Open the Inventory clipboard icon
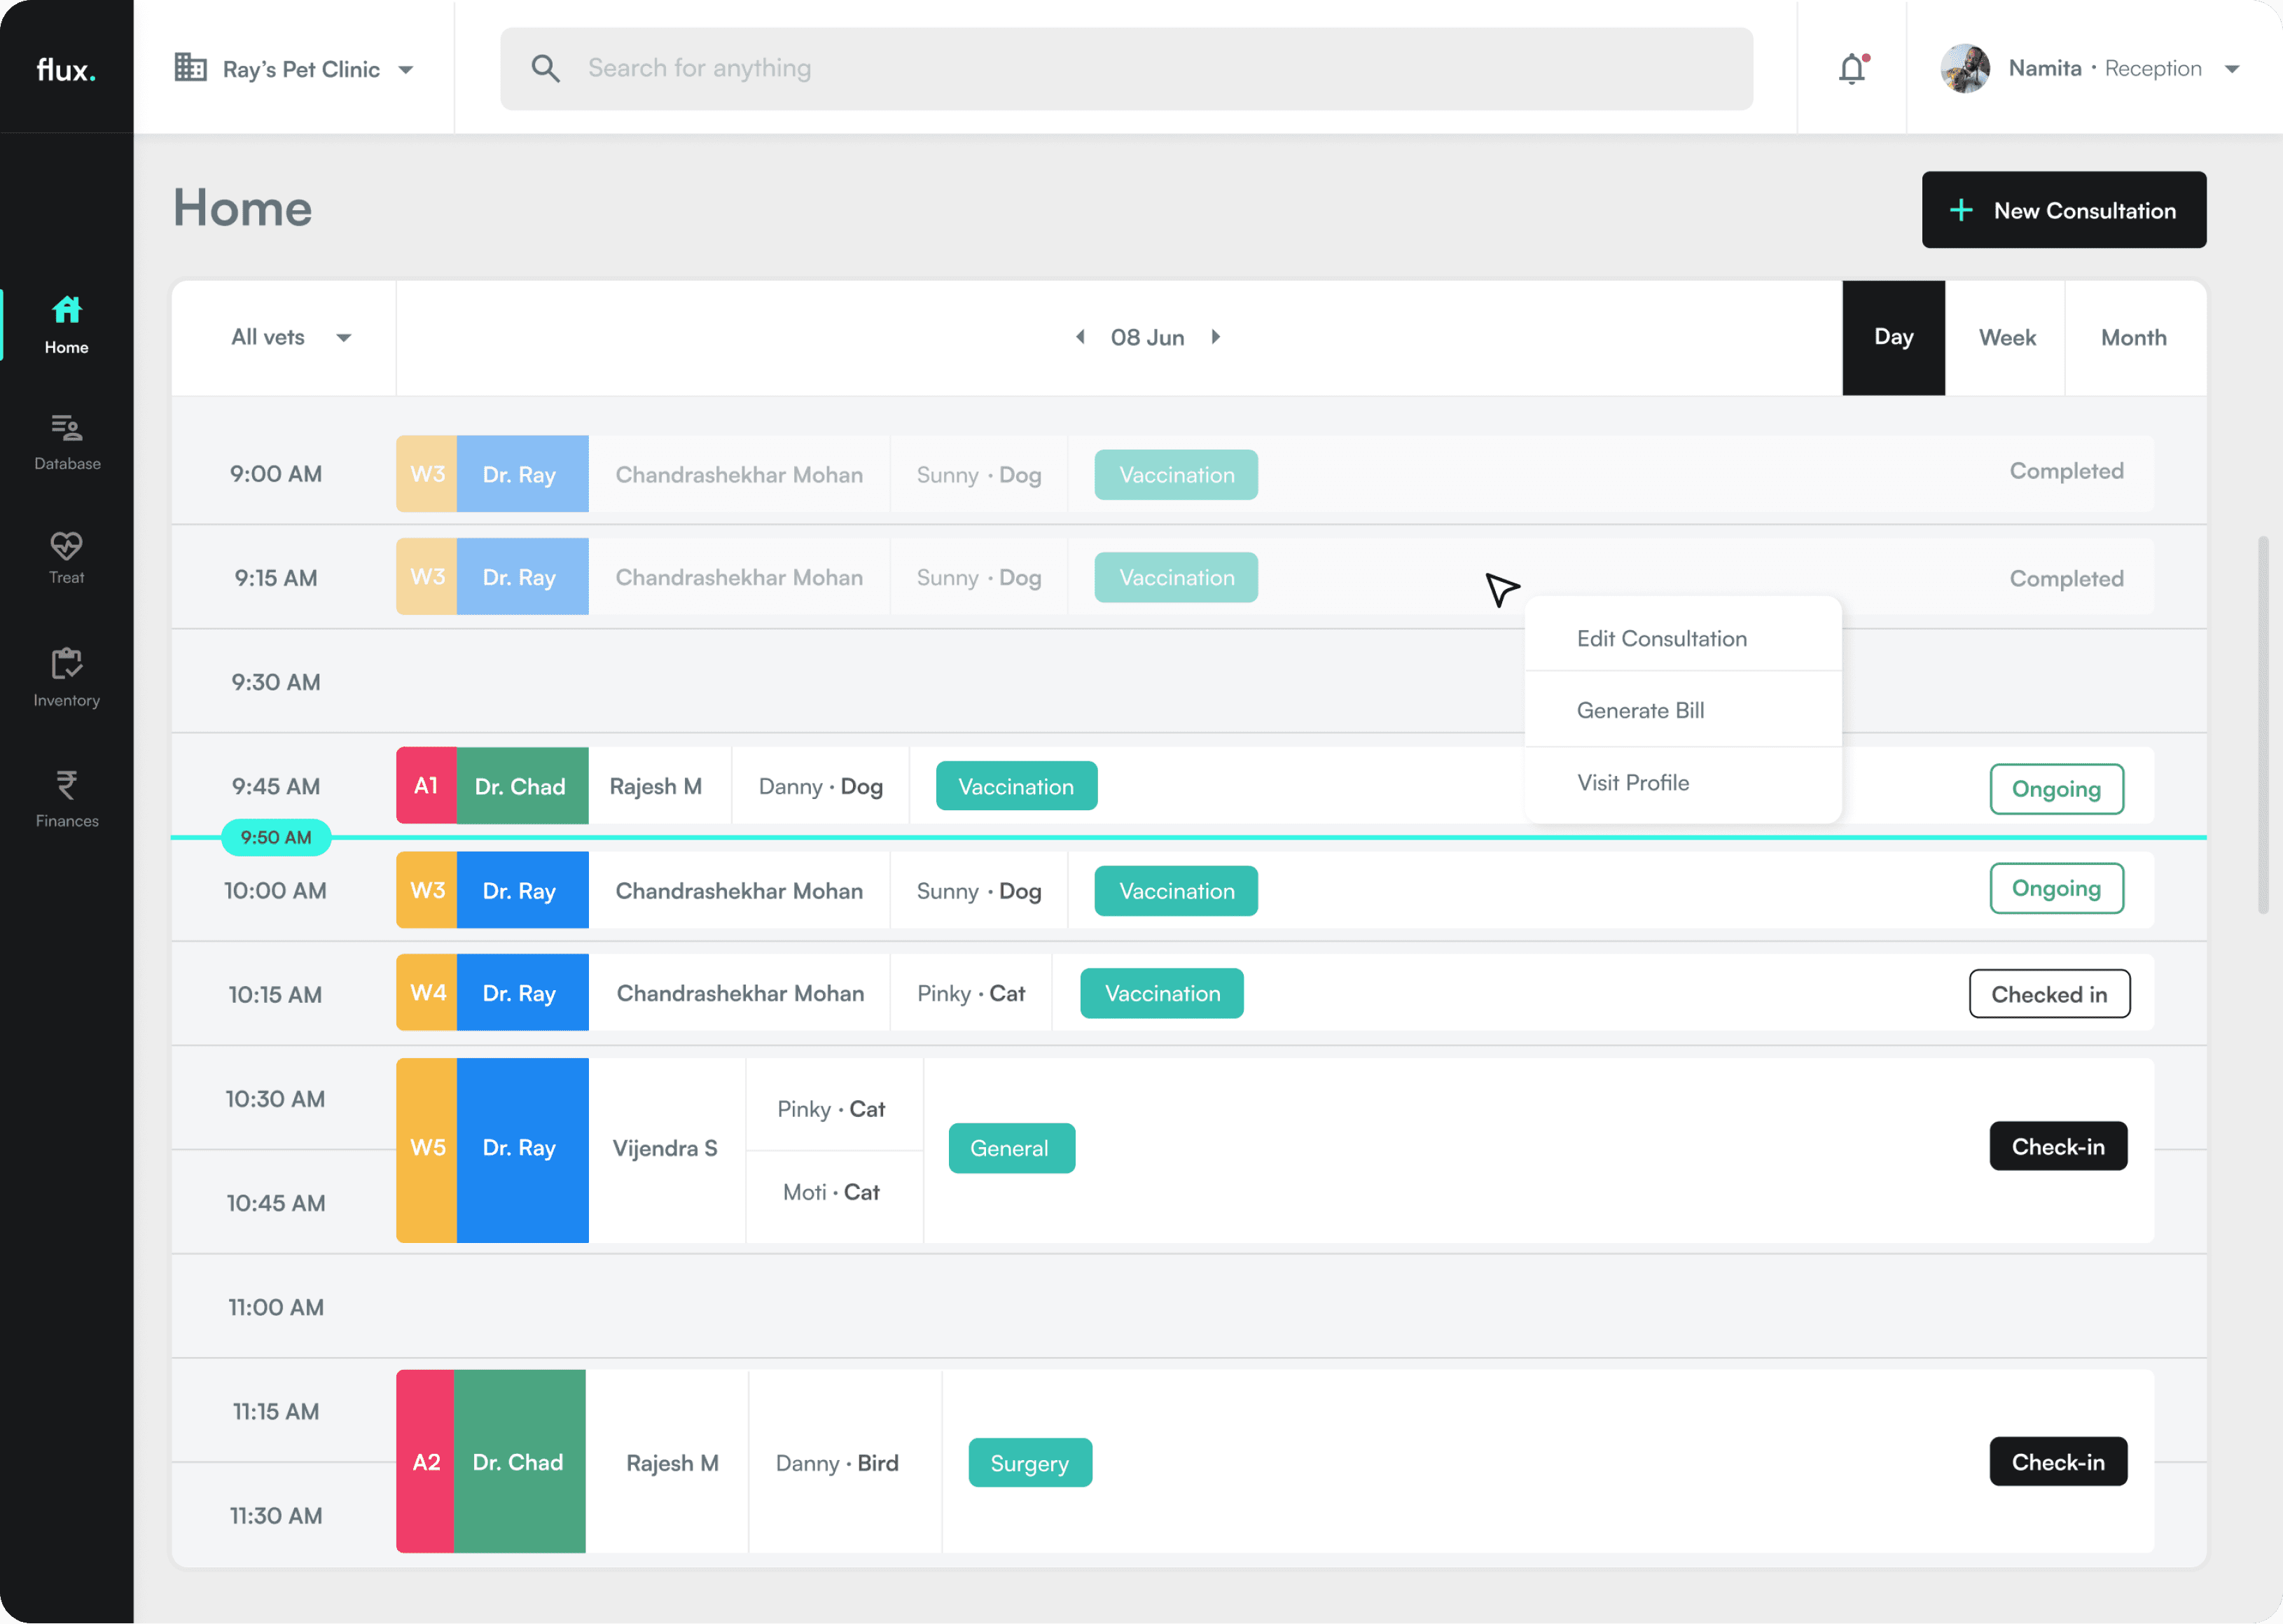The image size is (2283, 1624). pos(66,663)
